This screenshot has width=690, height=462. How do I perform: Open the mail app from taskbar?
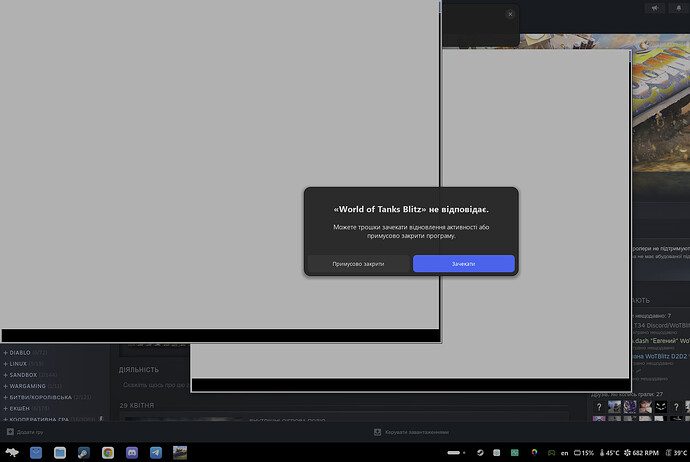tap(36, 452)
